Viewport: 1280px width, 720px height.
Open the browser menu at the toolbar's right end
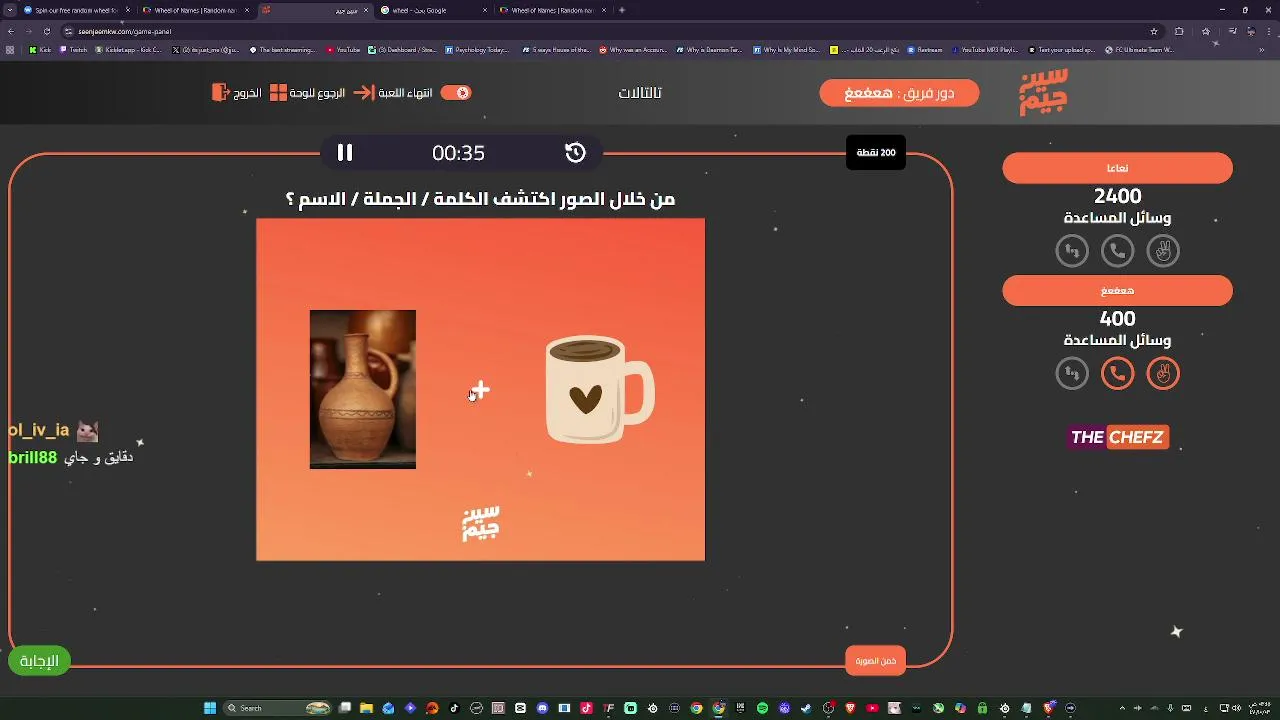(1267, 31)
